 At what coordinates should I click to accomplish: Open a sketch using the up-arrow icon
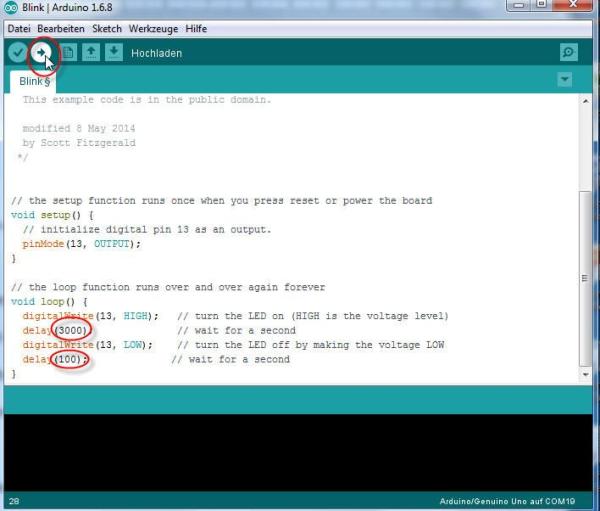[92, 52]
